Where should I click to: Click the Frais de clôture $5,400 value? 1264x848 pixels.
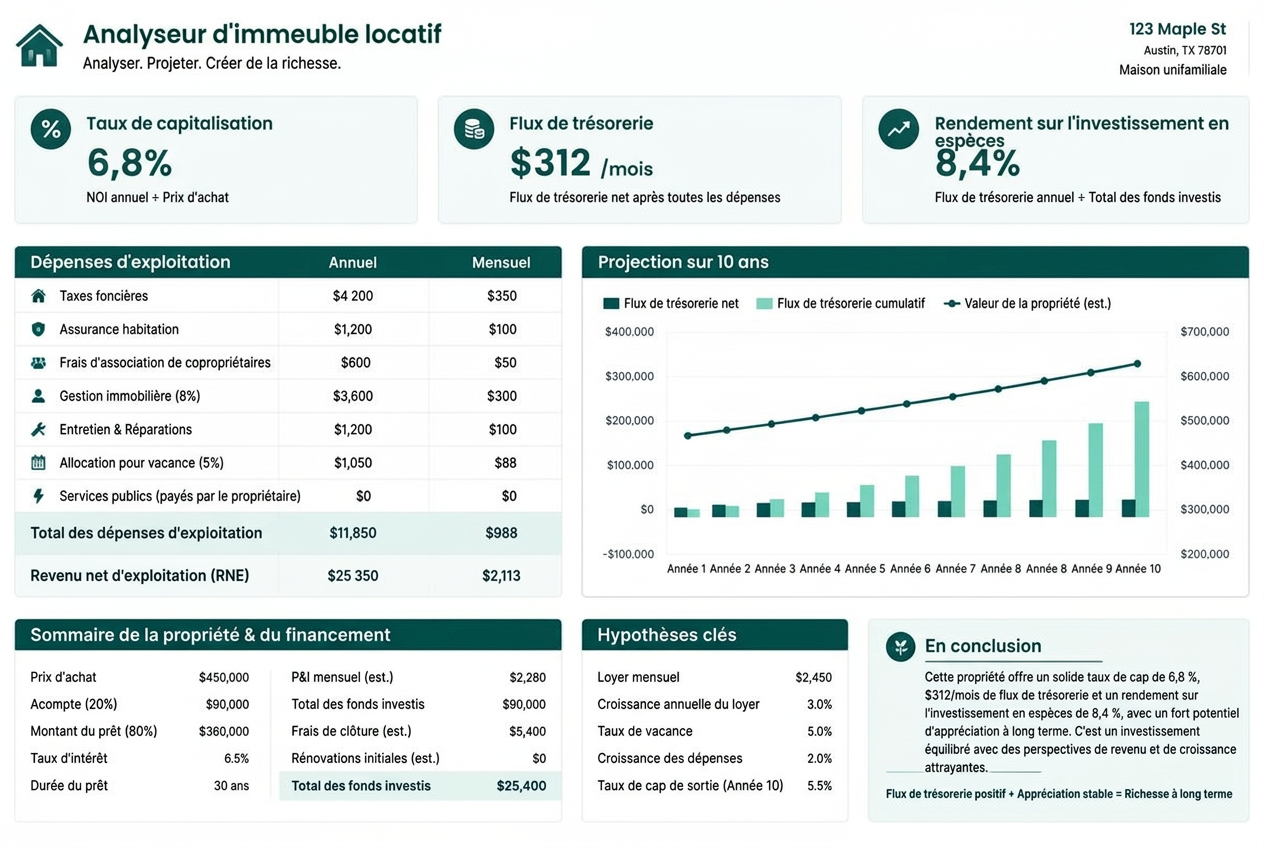[528, 731]
